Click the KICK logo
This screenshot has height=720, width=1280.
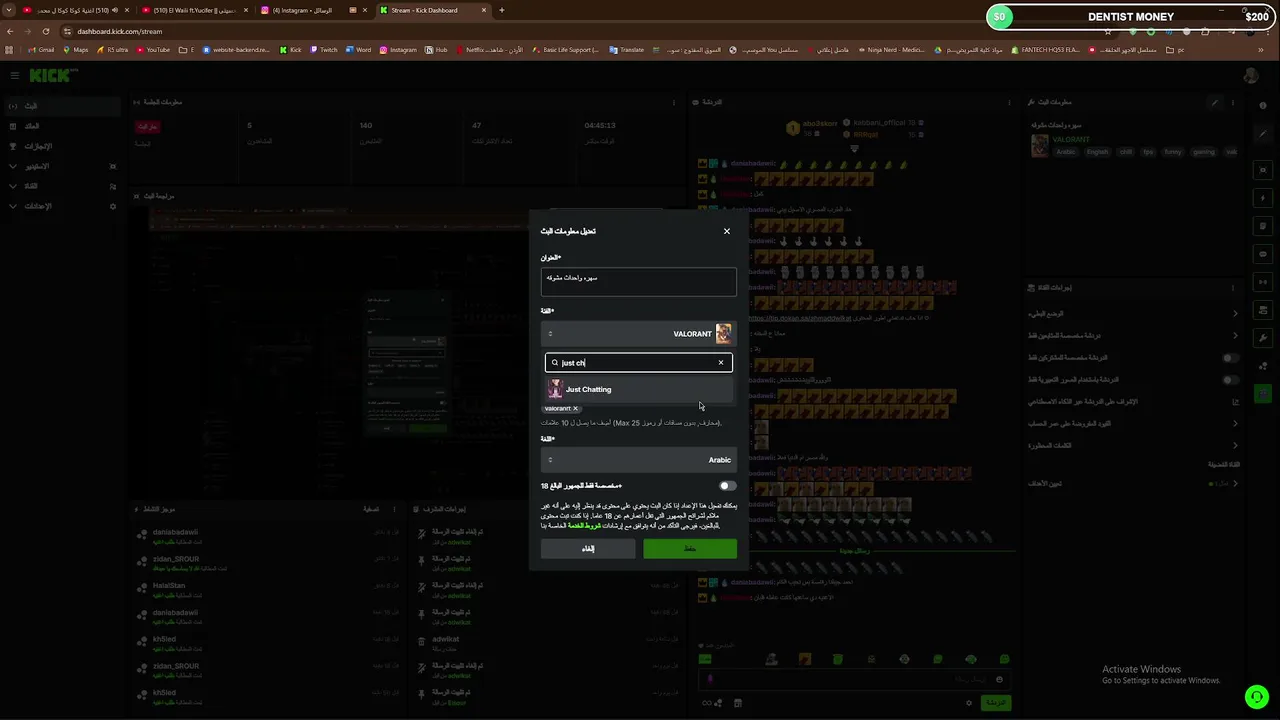48,76
